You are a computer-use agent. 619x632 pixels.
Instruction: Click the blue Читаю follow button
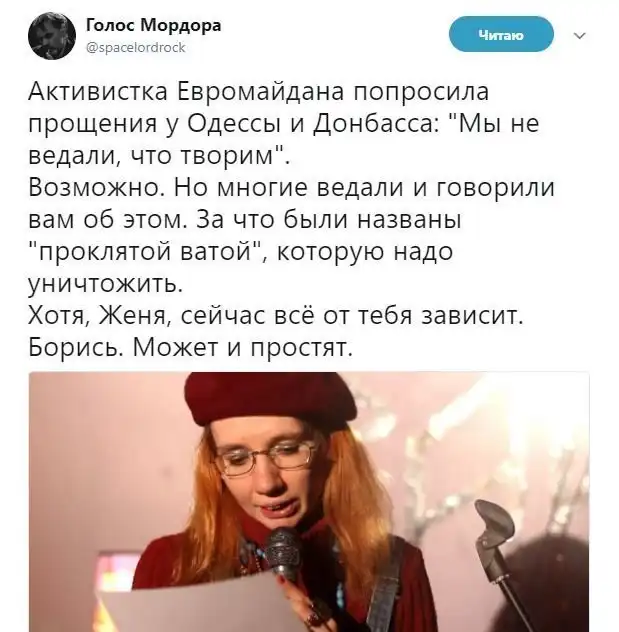pyautogui.click(x=501, y=35)
